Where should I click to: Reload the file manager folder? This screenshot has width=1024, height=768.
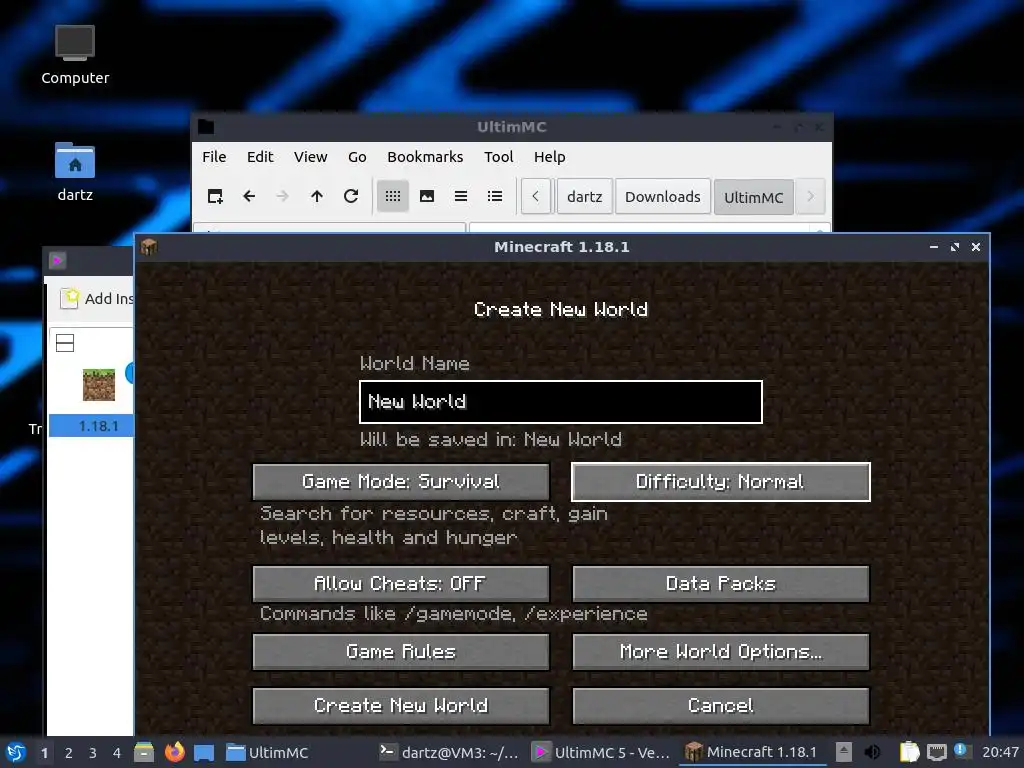351,196
